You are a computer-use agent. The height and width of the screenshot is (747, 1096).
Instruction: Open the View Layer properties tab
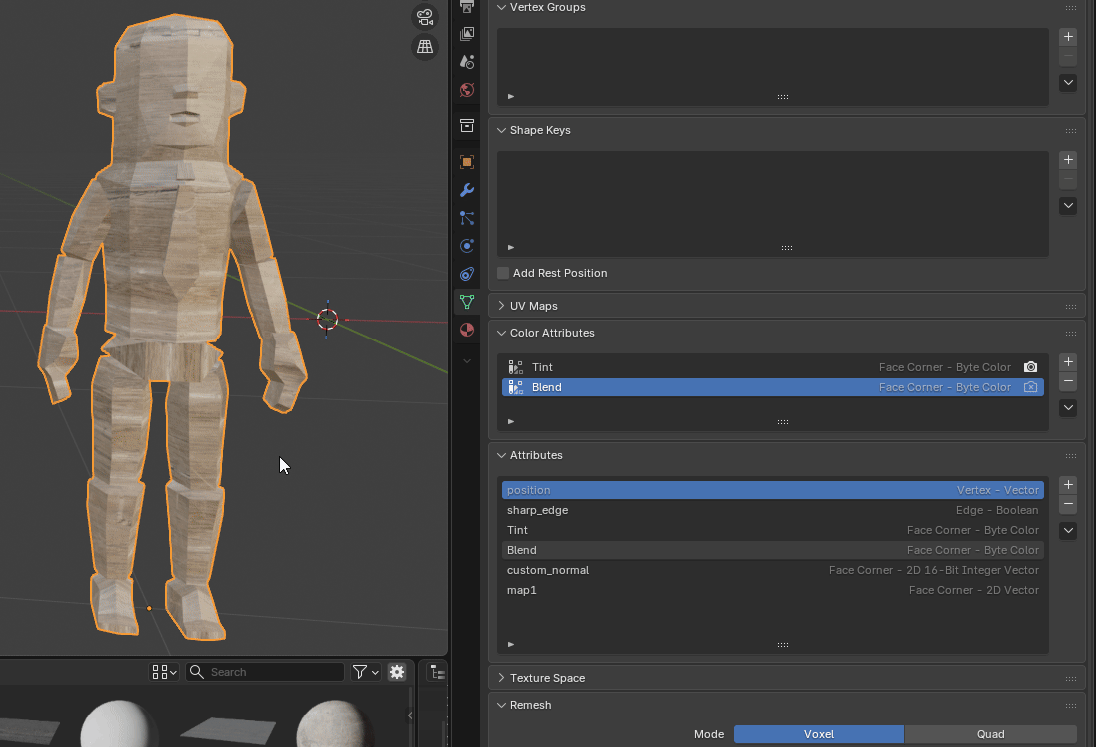(x=467, y=34)
